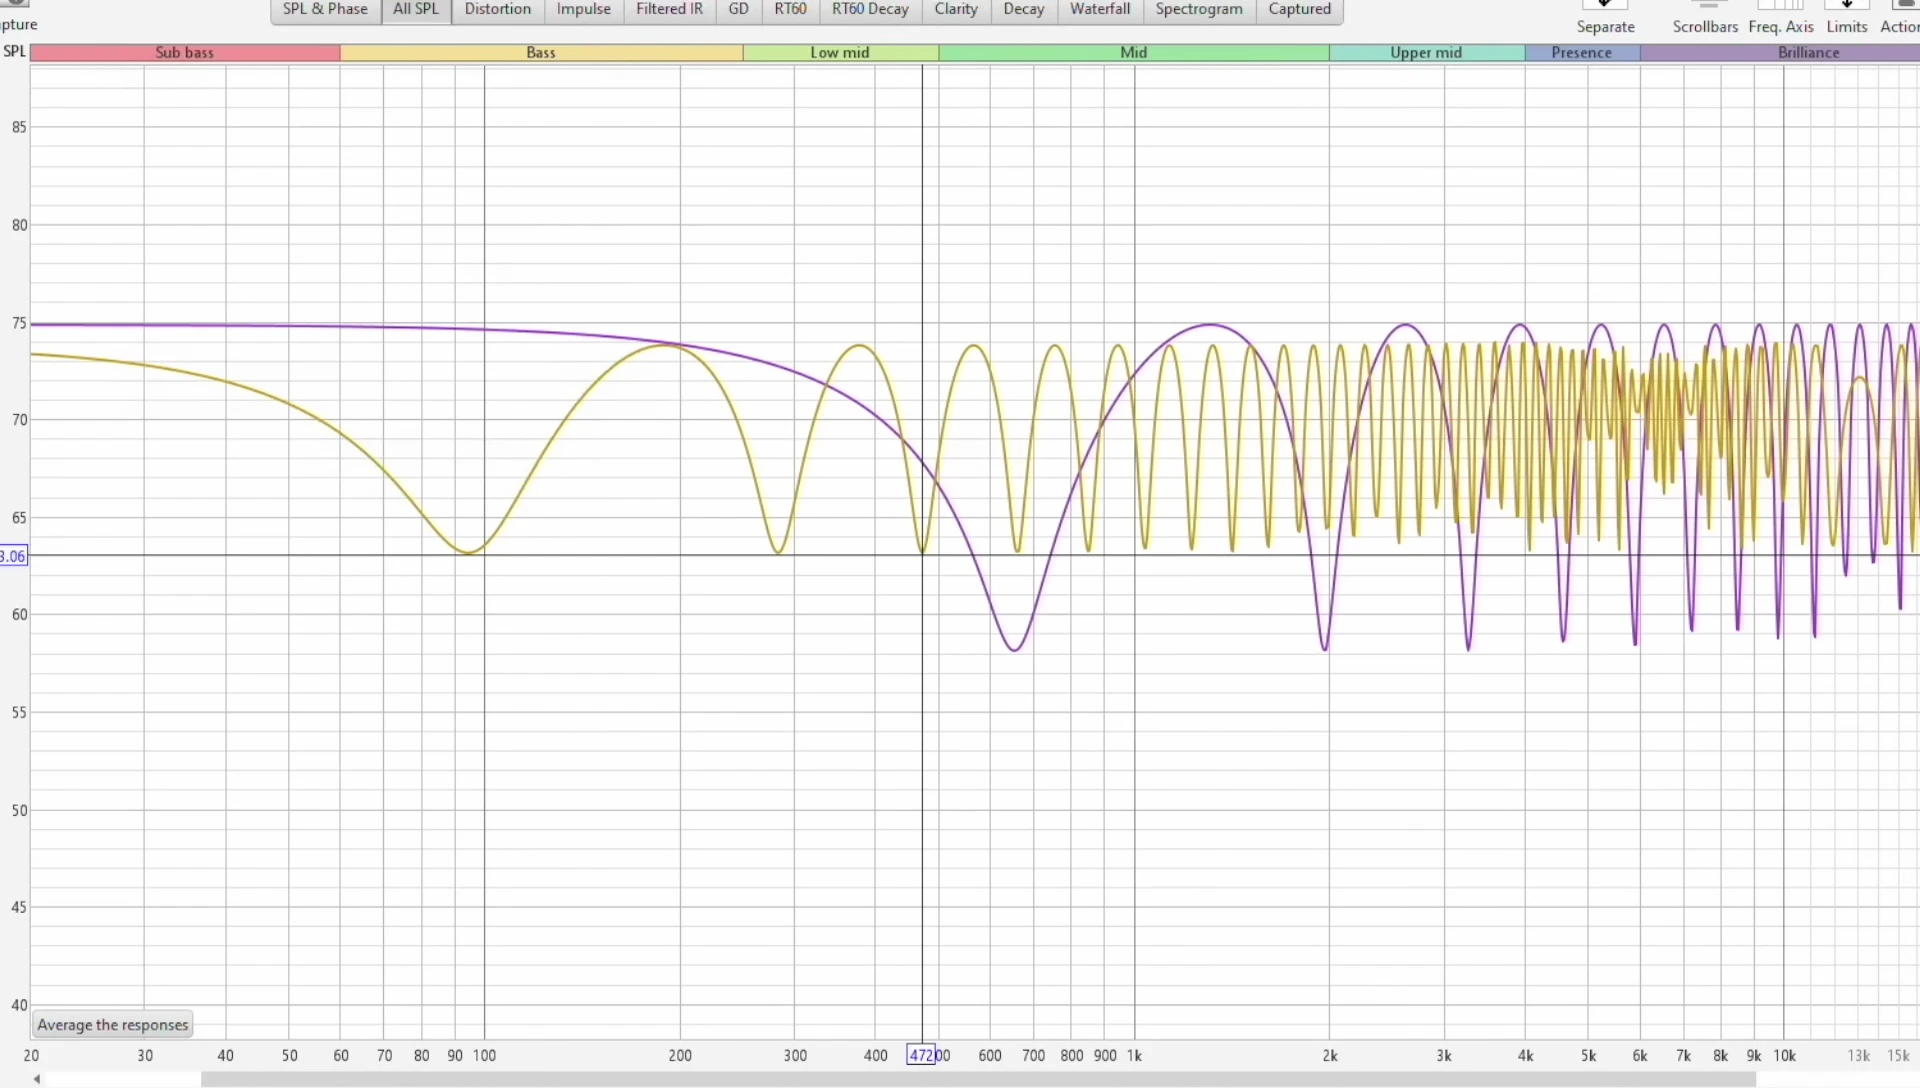Click the SPL axis label
Screen dimensions: 1920x1088
(x=14, y=52)
